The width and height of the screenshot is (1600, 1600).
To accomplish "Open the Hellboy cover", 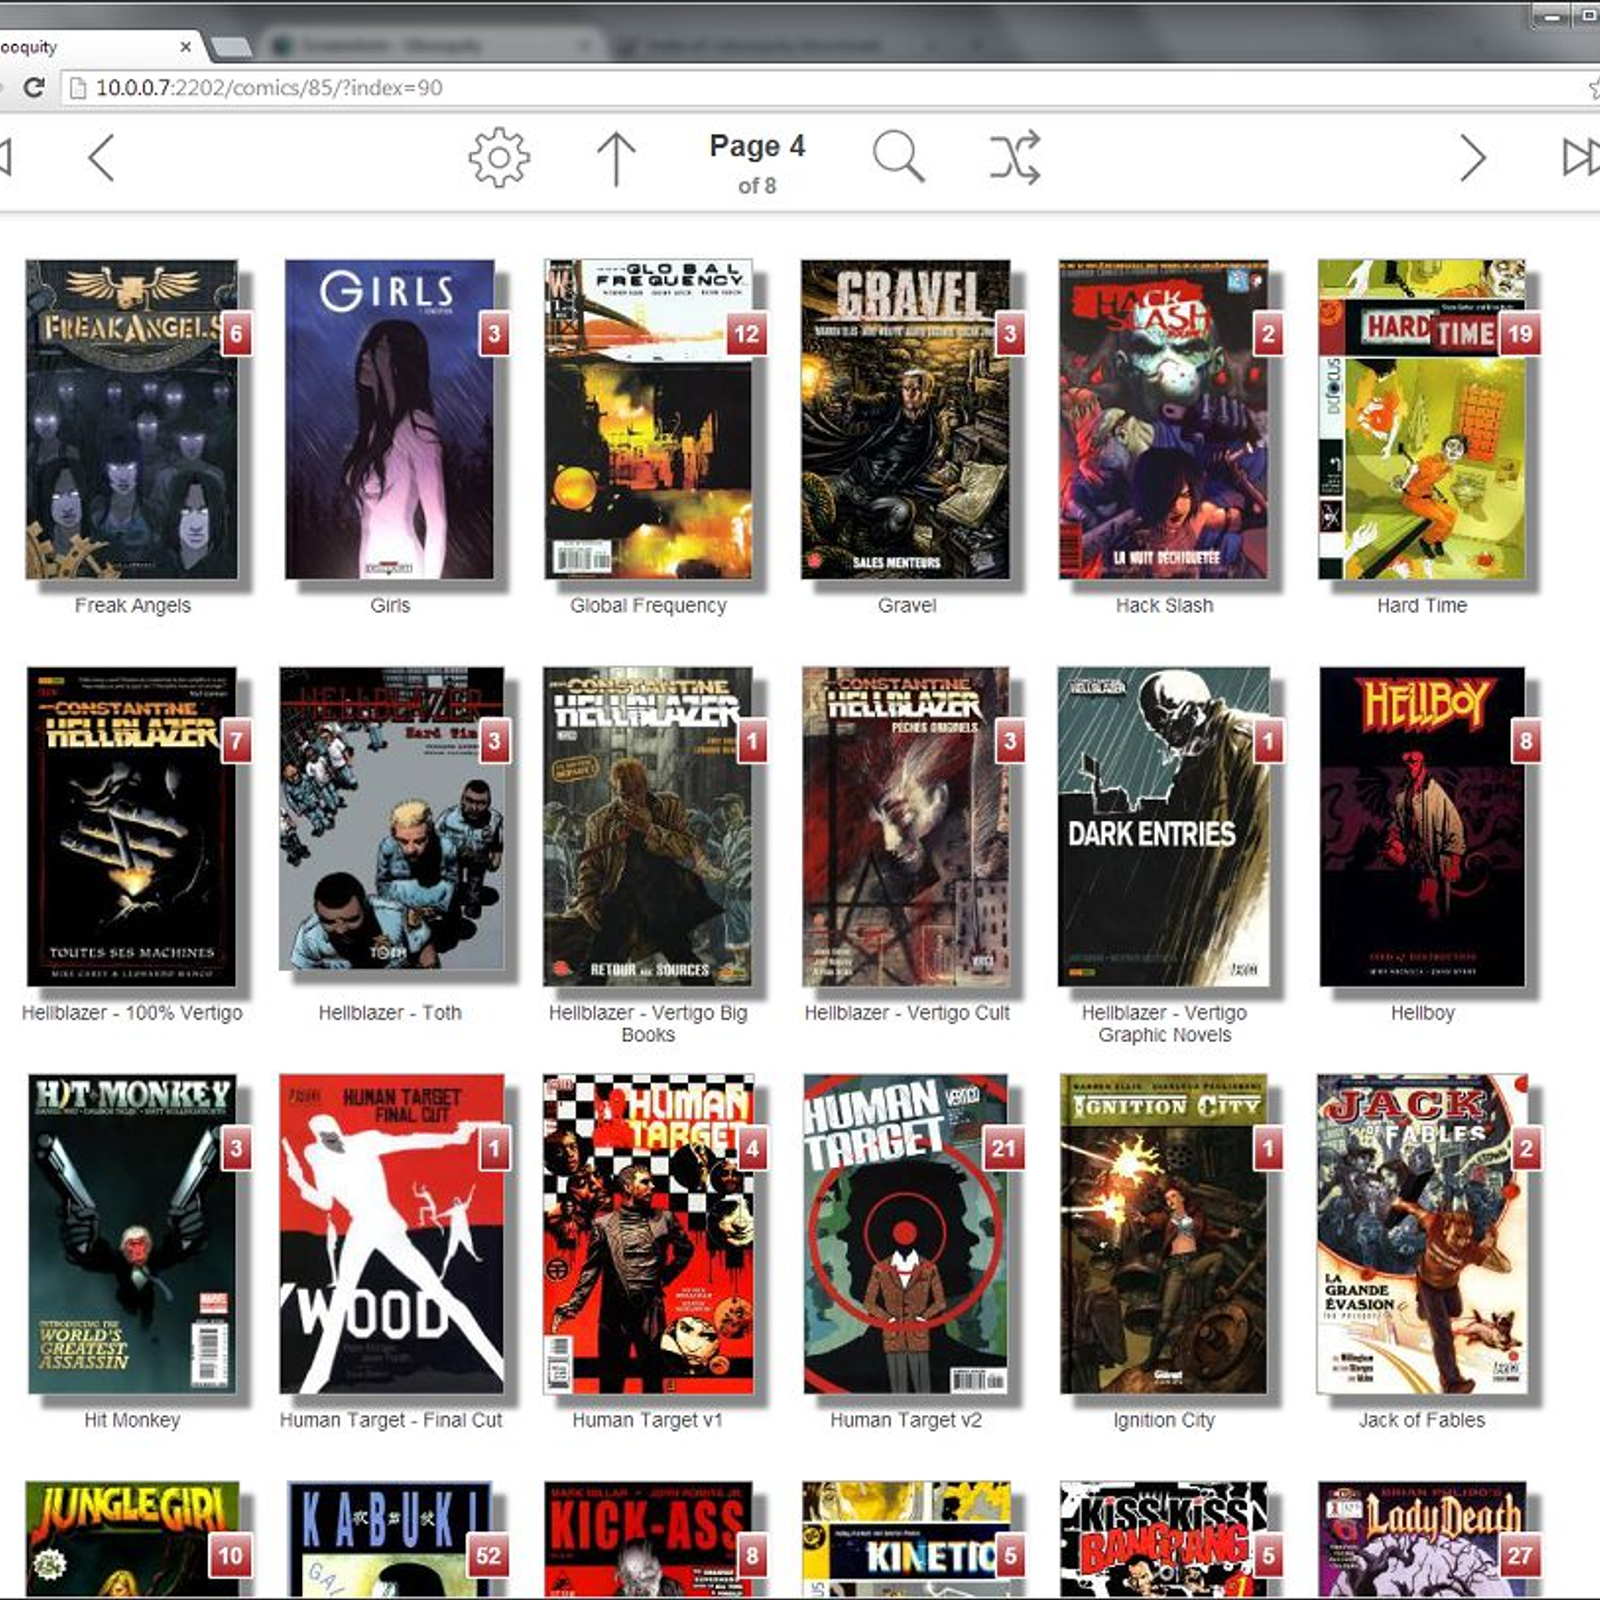I will click(x=1422, y=827).
